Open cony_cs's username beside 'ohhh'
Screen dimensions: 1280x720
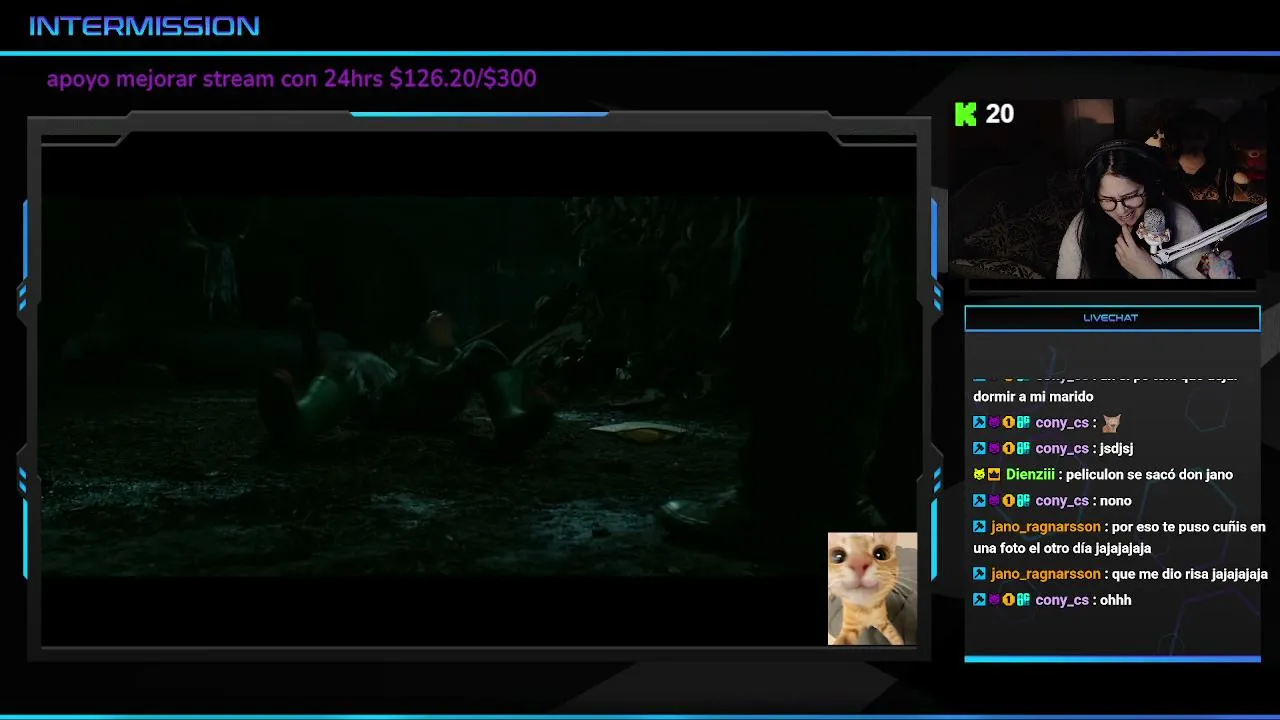[x=1062, y=600]
